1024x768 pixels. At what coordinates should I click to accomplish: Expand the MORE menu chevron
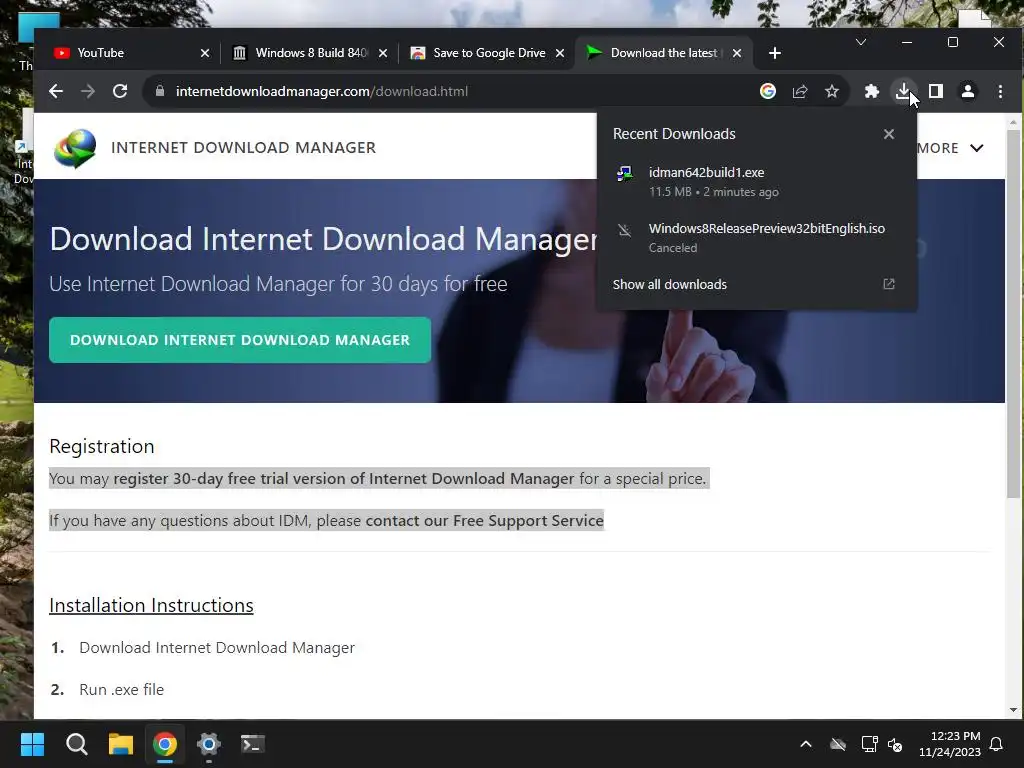point(977,148)
